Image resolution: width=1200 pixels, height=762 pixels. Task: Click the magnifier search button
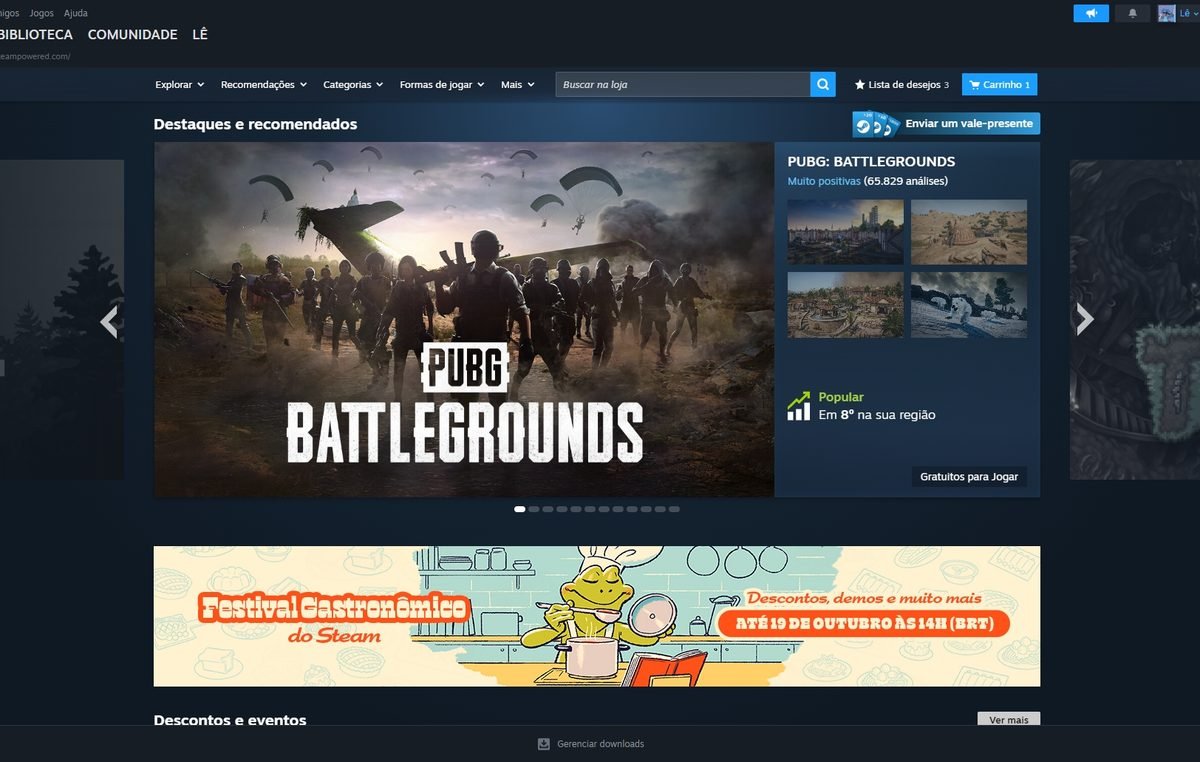pos(823,85)
